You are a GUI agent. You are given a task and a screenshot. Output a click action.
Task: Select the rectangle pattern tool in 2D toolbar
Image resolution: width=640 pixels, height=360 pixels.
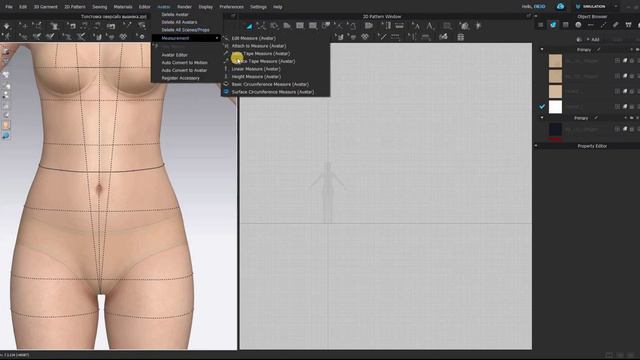[x=300, y=26]
